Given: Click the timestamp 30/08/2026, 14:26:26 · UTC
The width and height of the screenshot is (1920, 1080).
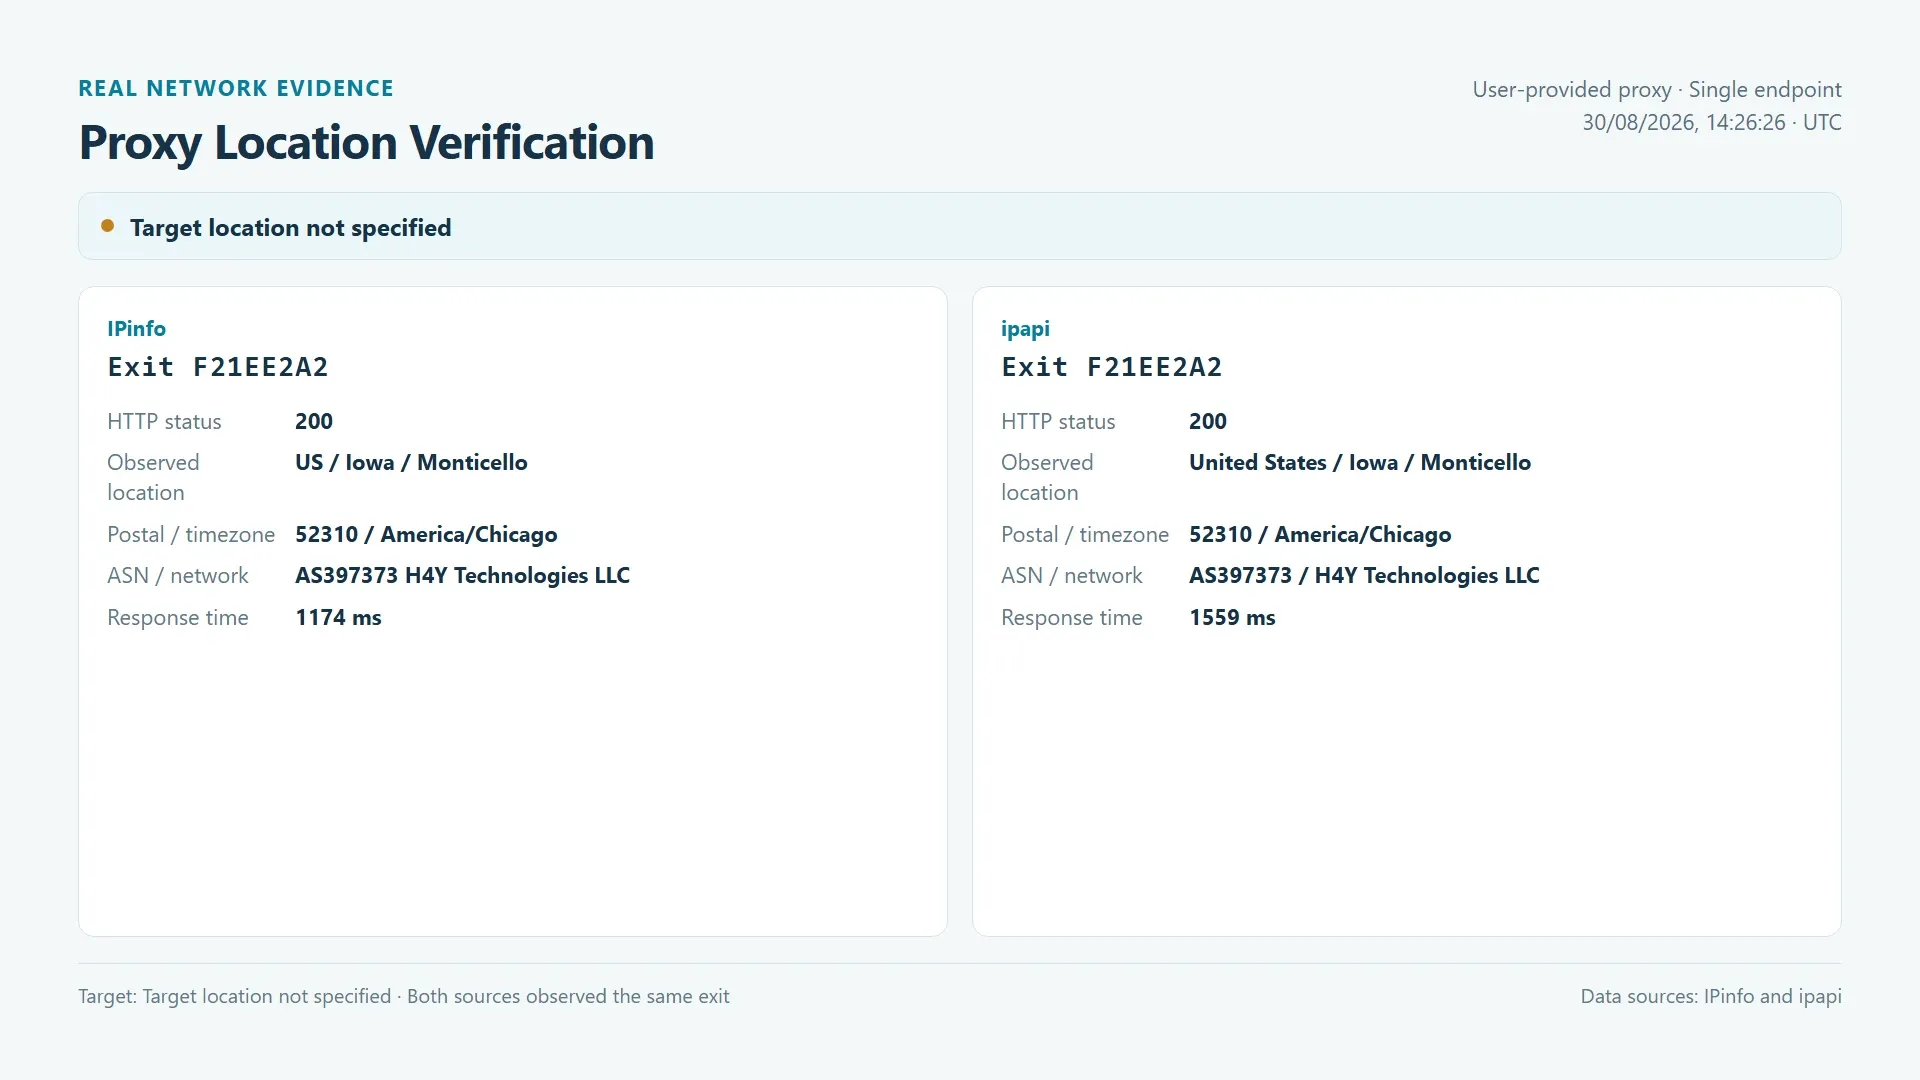Looking at the screenshot, I should [x=1711, y=123].
